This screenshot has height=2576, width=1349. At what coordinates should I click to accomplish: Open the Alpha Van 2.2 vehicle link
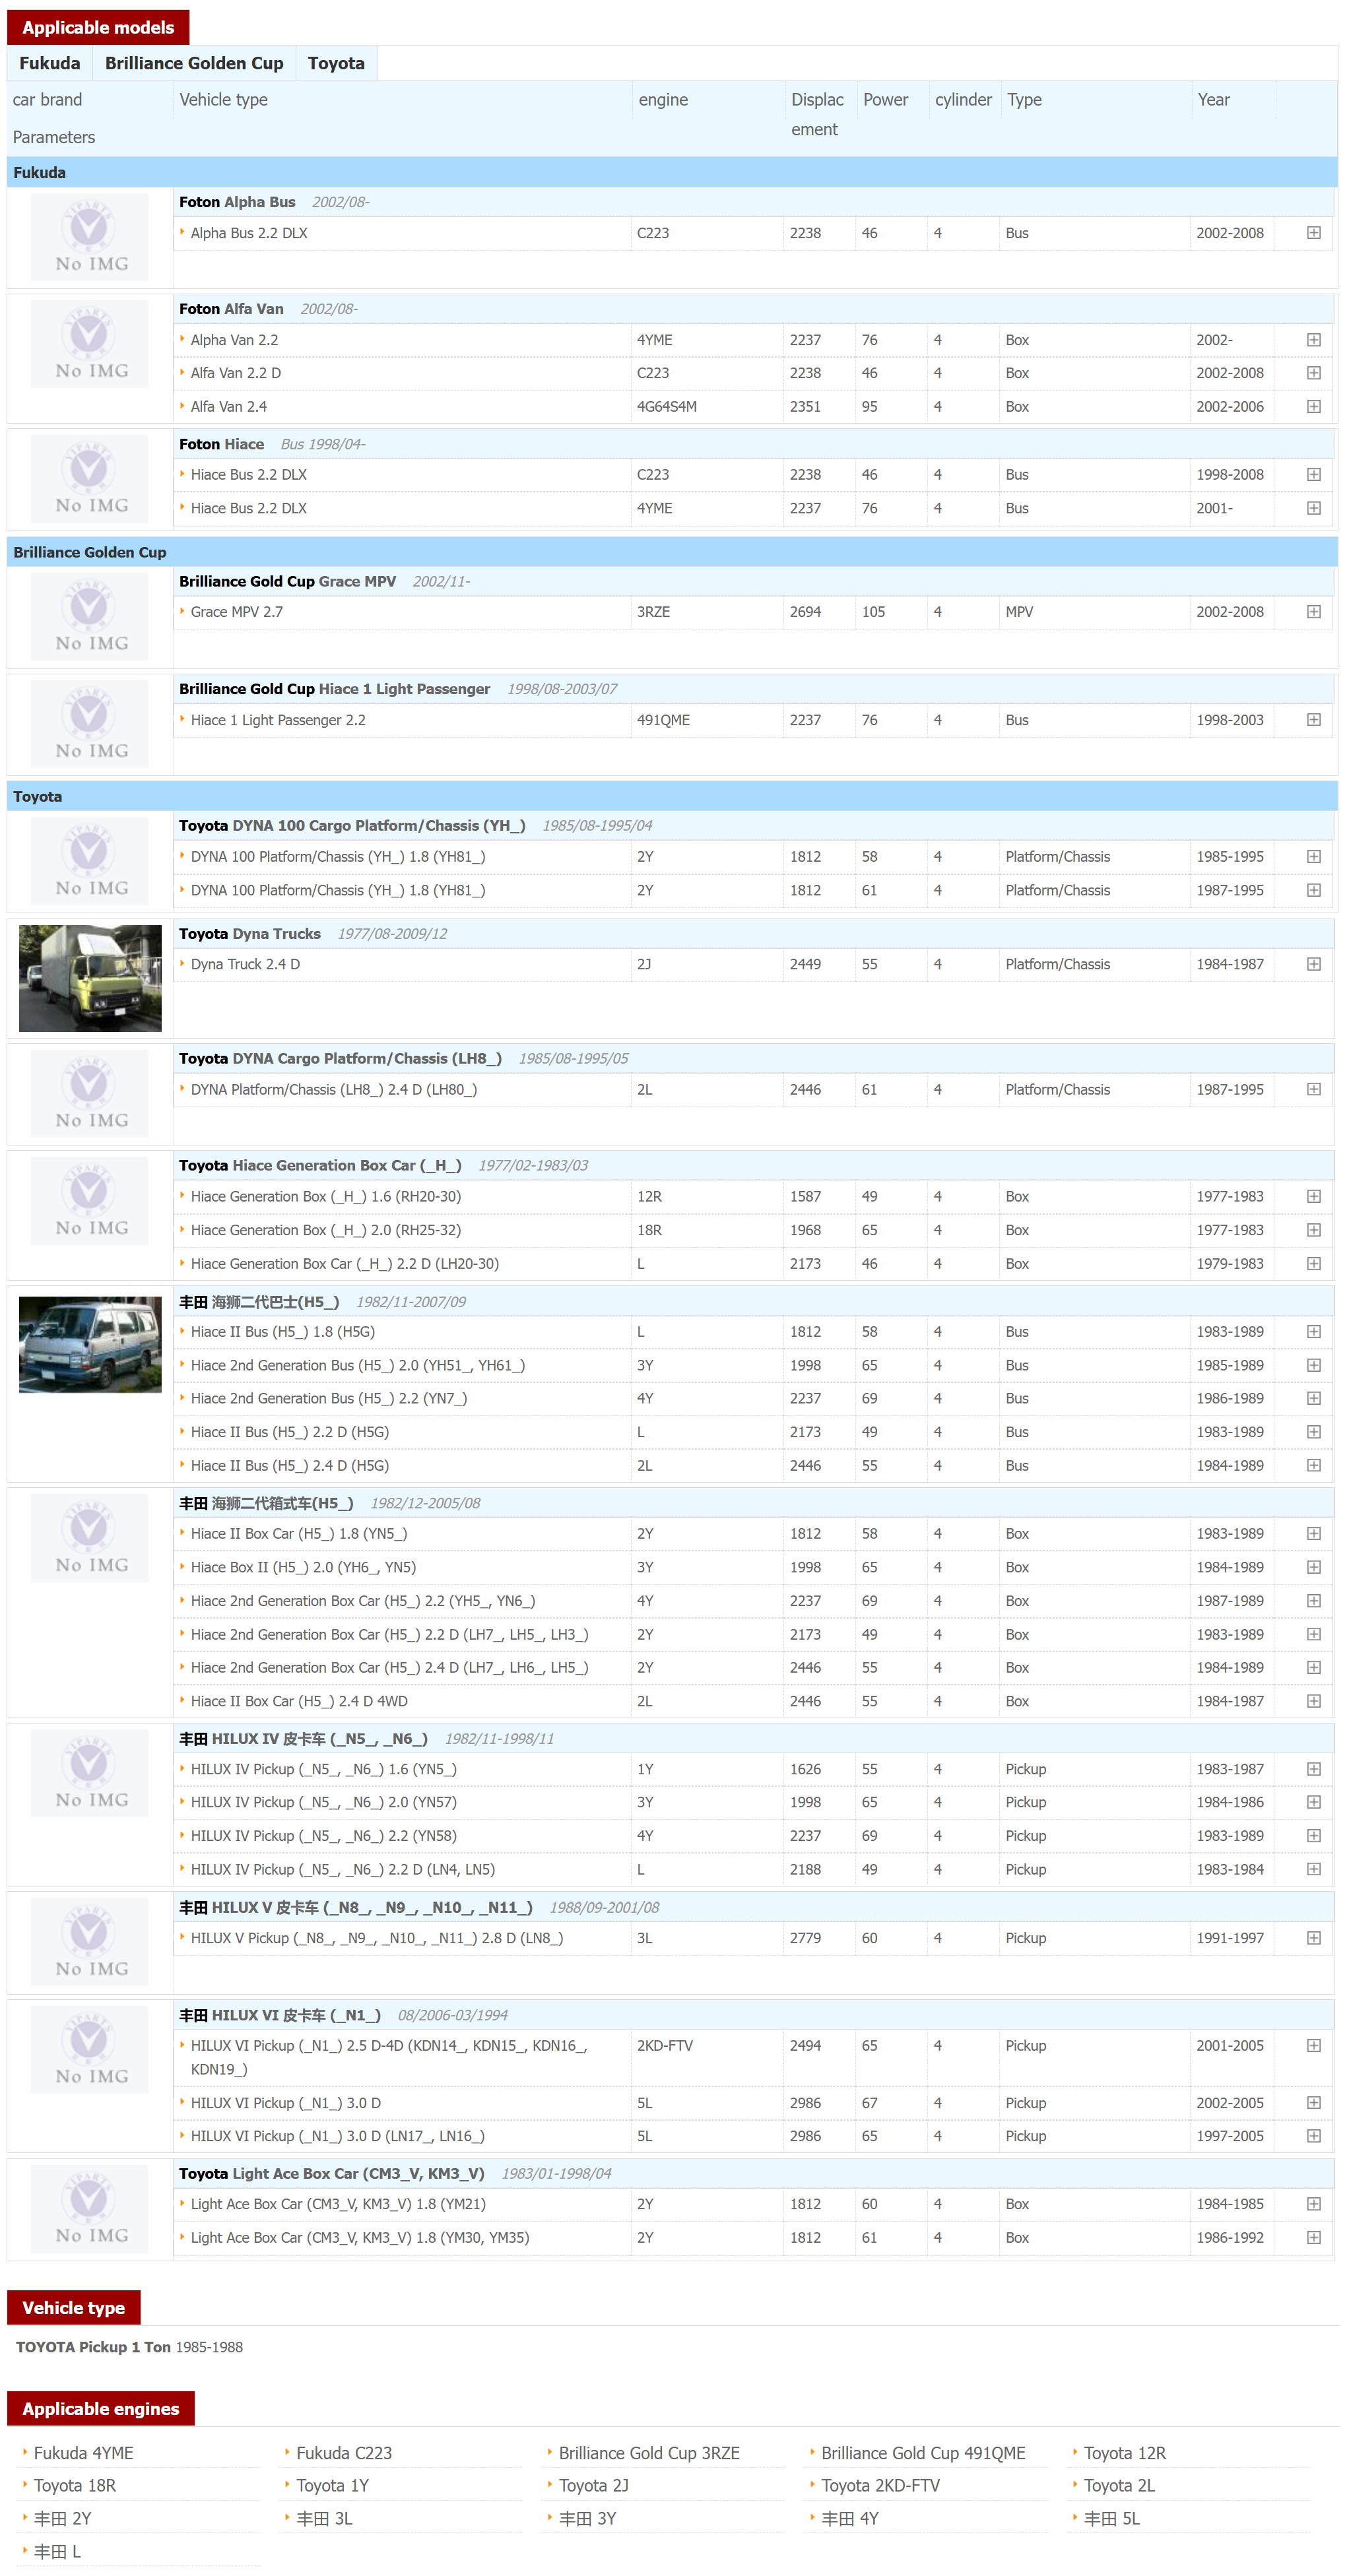point(235,341)
